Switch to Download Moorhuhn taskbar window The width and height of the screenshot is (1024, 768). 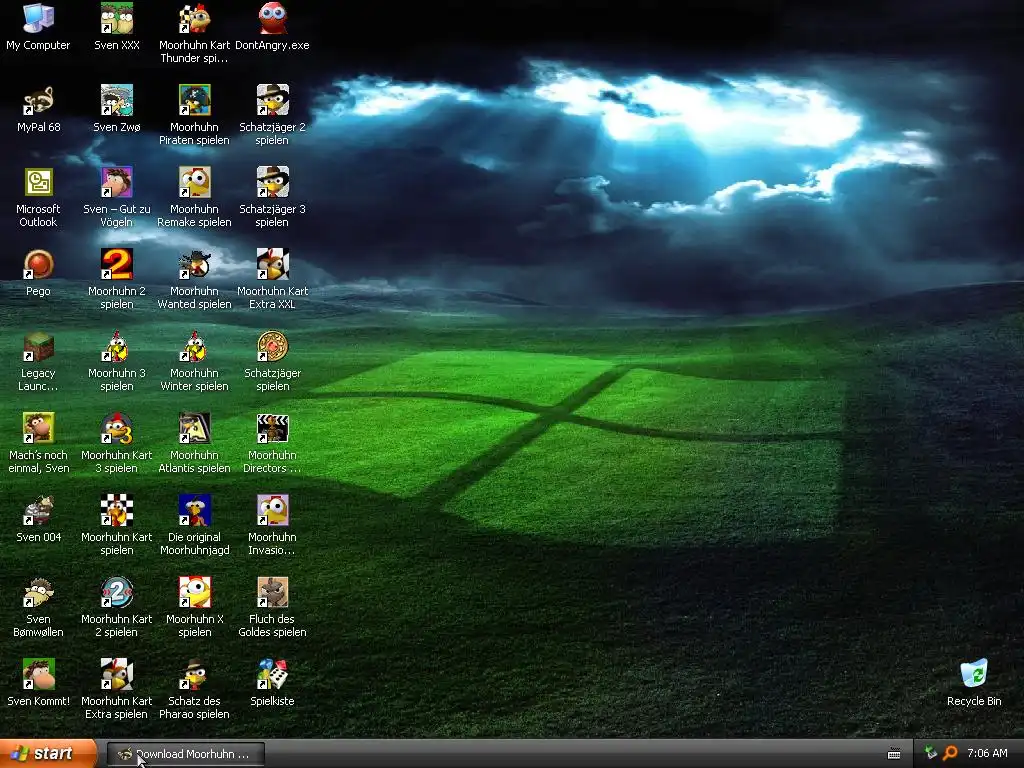coord(186,754)
